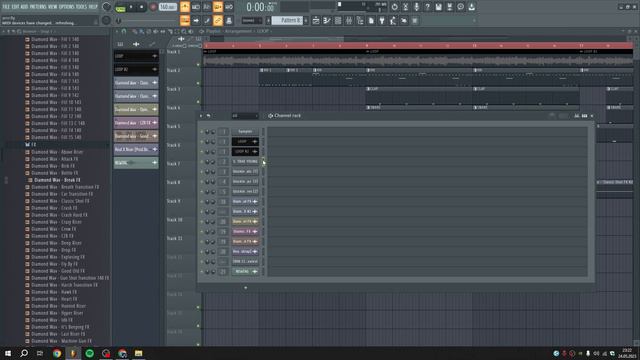Click the arrow right of Pattern 8

coord(306,20)
